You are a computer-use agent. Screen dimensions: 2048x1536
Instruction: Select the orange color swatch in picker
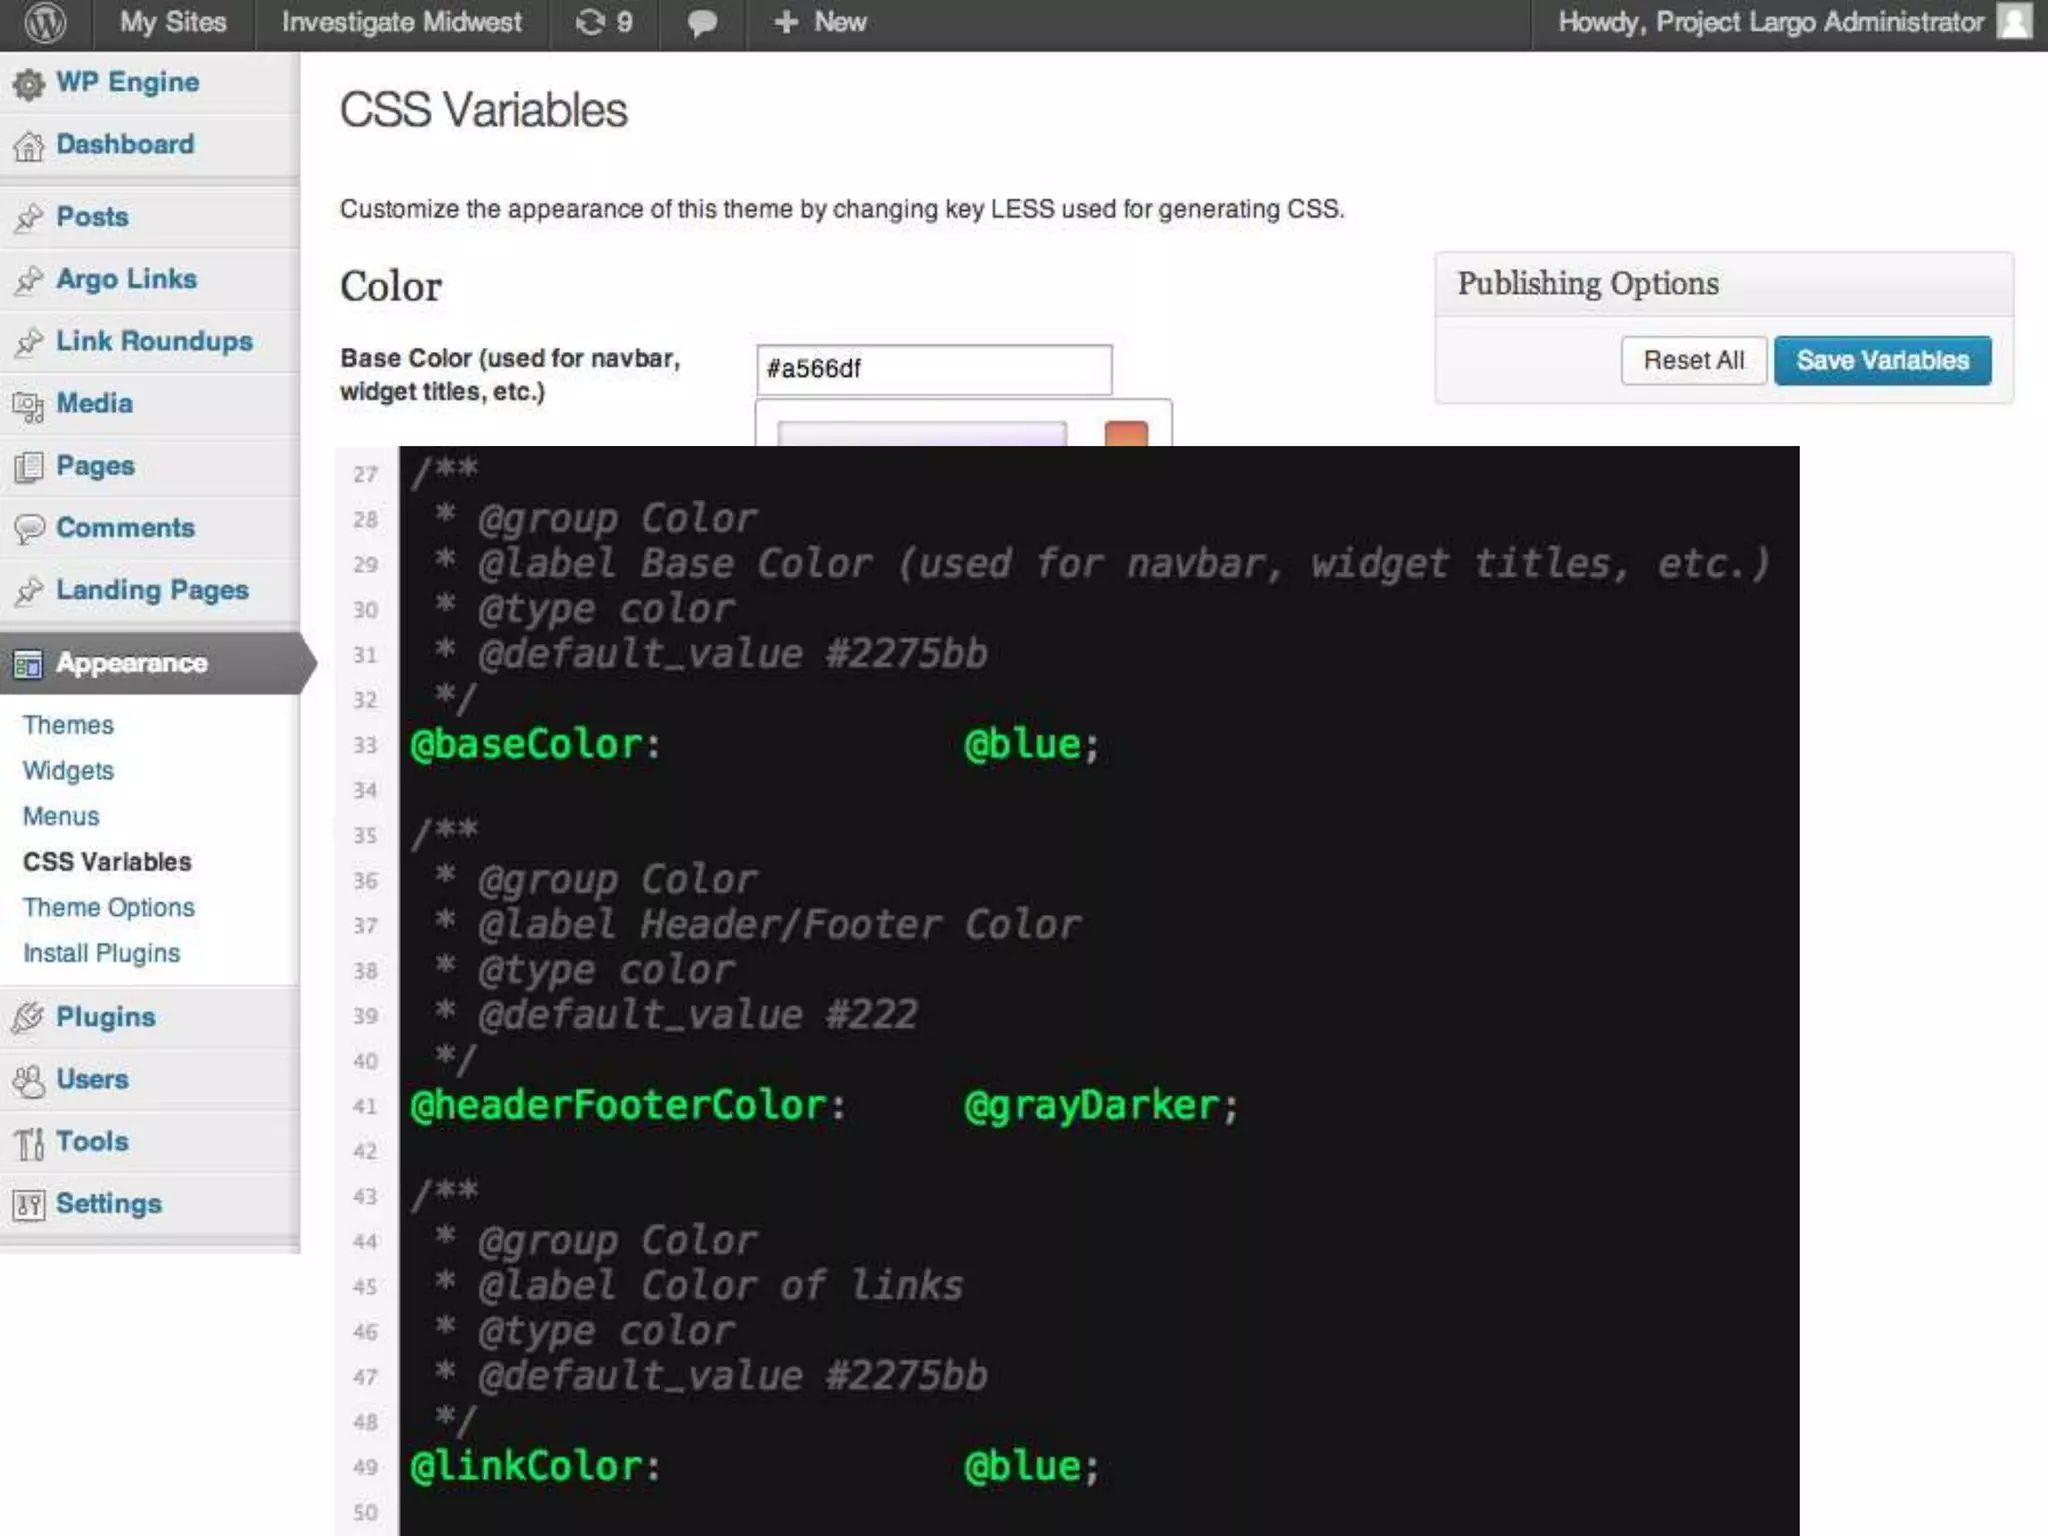click(1126, 435)
